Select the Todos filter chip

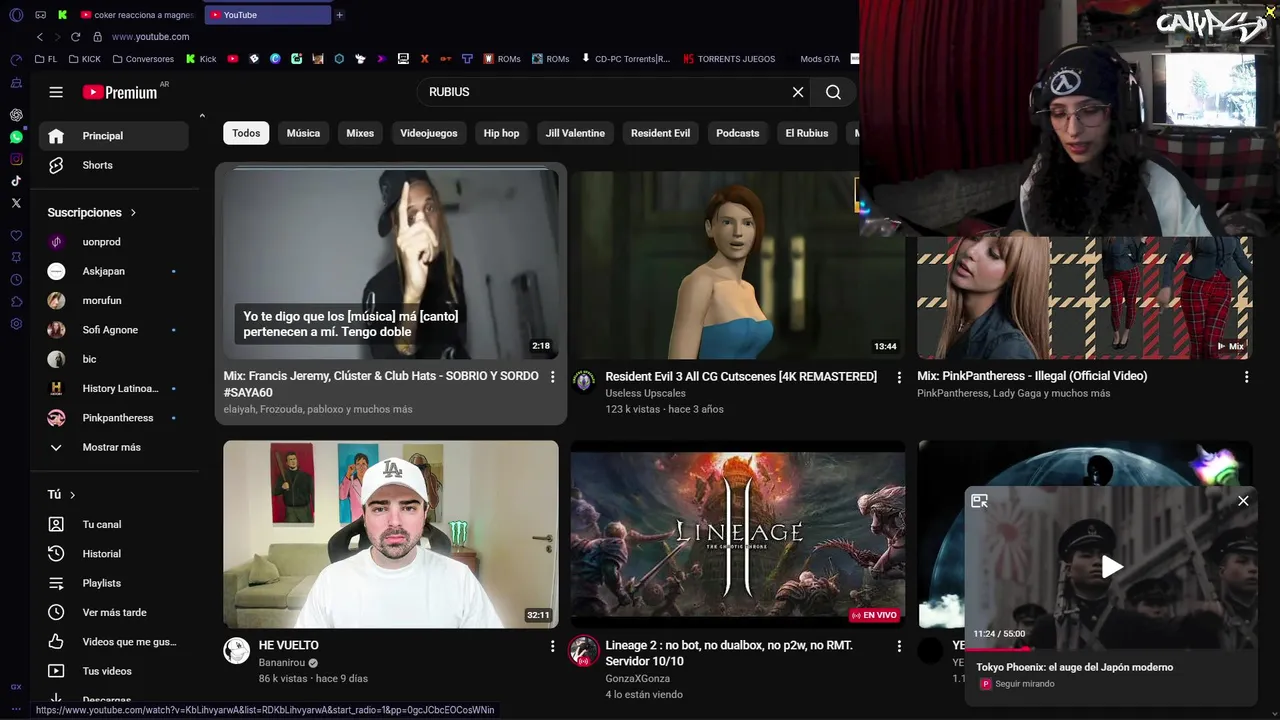(x=246, y=133)
